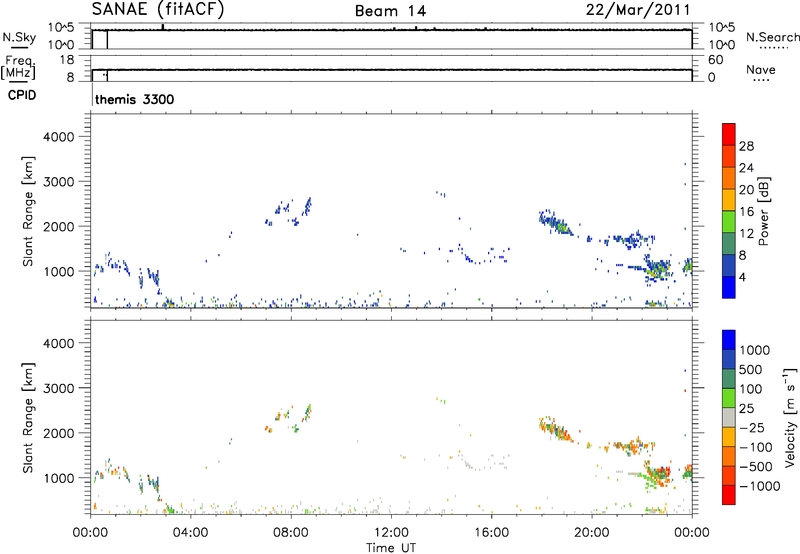Click the 'Beam 14' heading
Image resolution: width=800 pixels, height=554 pixels.
pyautogui.click(x=390, y=11)
